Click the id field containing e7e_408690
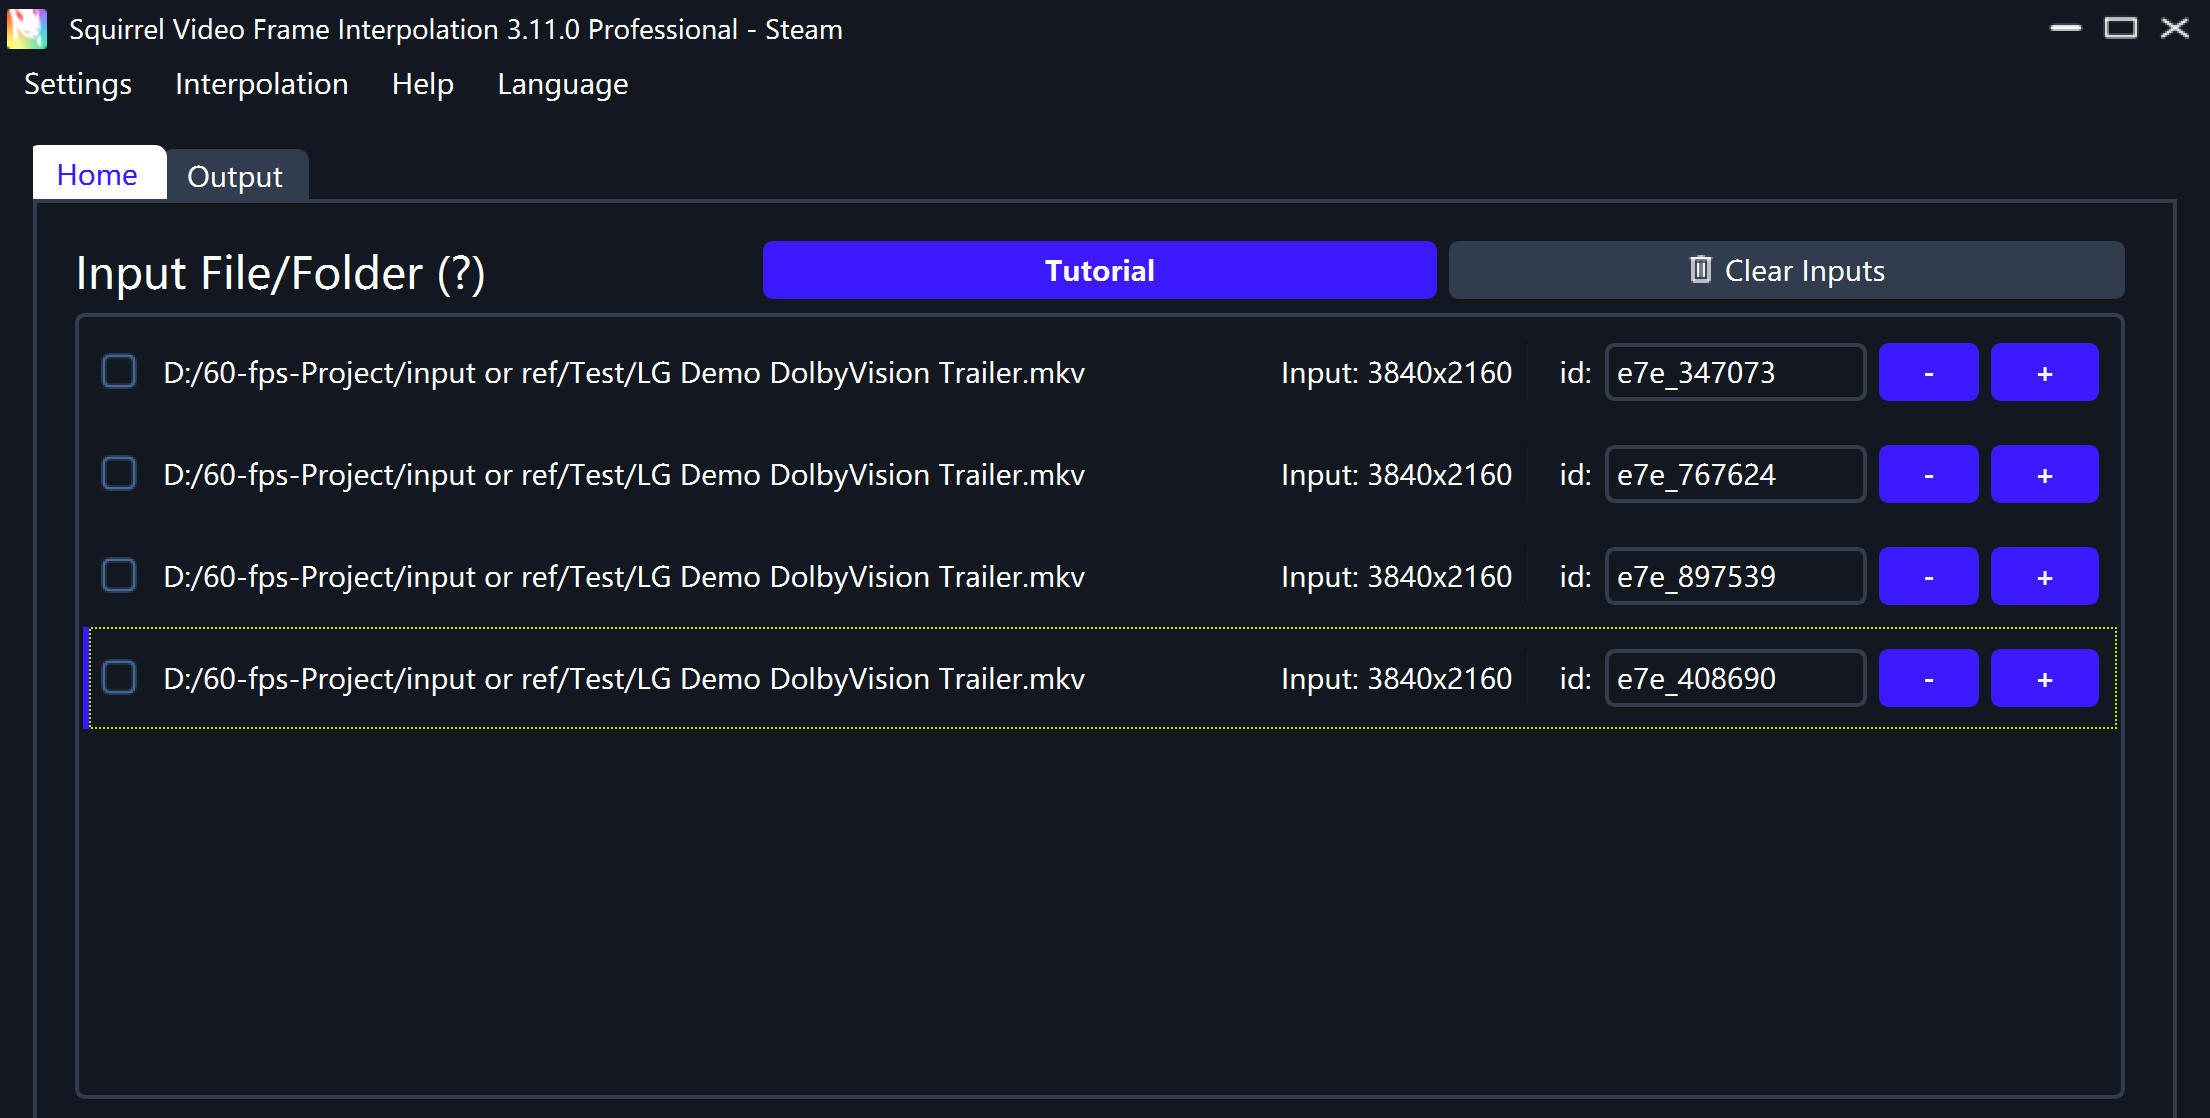 tap(1734, 677)
